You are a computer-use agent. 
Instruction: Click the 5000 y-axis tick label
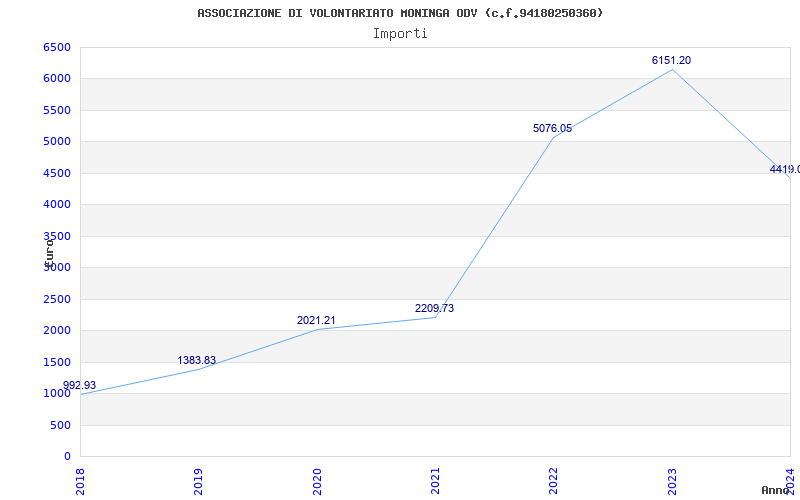click(57, 141)
